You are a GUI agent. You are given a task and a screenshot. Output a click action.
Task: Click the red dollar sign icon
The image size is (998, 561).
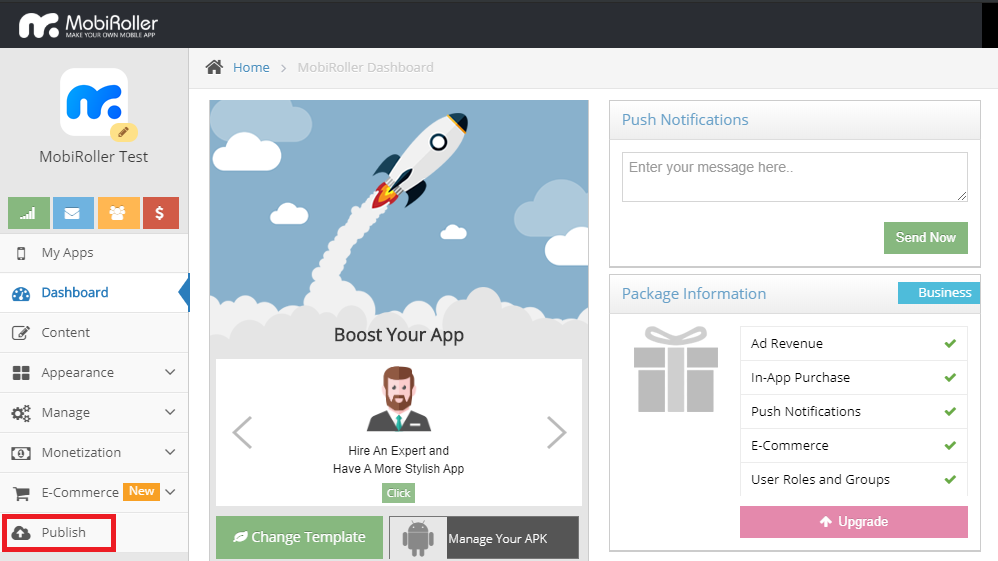pos(161,213)
